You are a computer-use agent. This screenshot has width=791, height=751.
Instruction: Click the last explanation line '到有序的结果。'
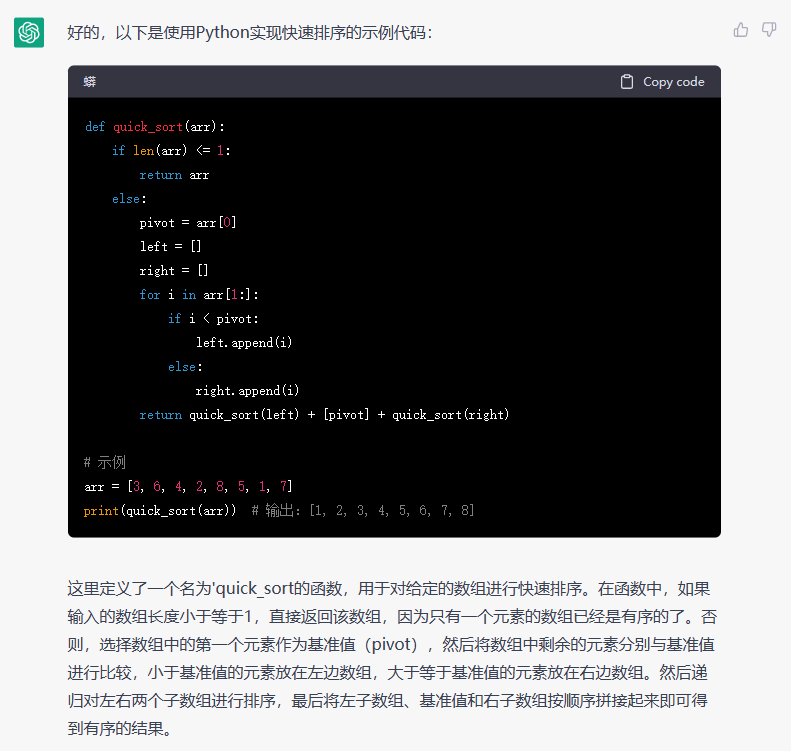[x=120, y=728]
